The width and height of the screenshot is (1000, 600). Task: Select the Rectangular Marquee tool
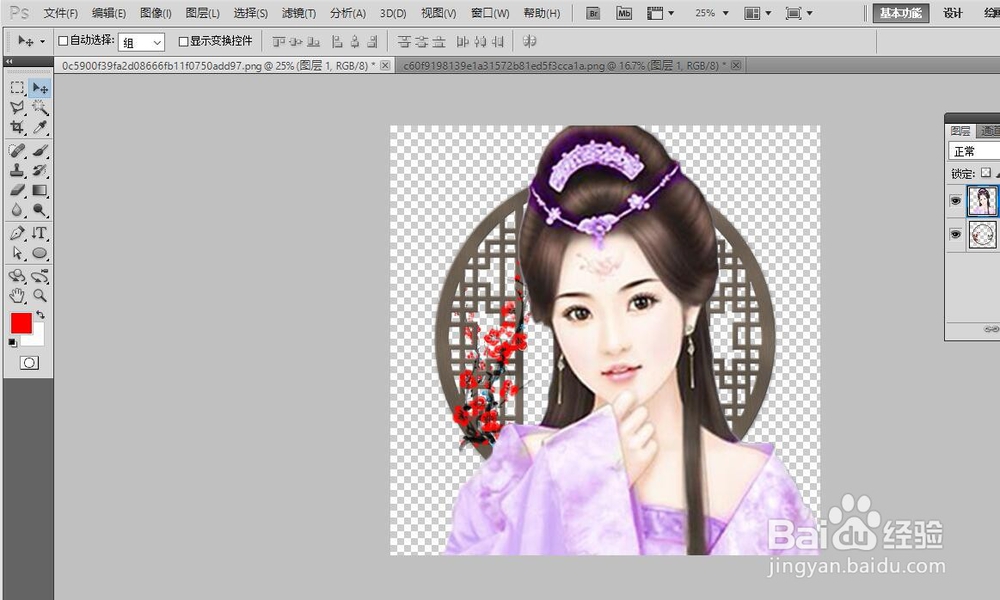coord(17,87)
